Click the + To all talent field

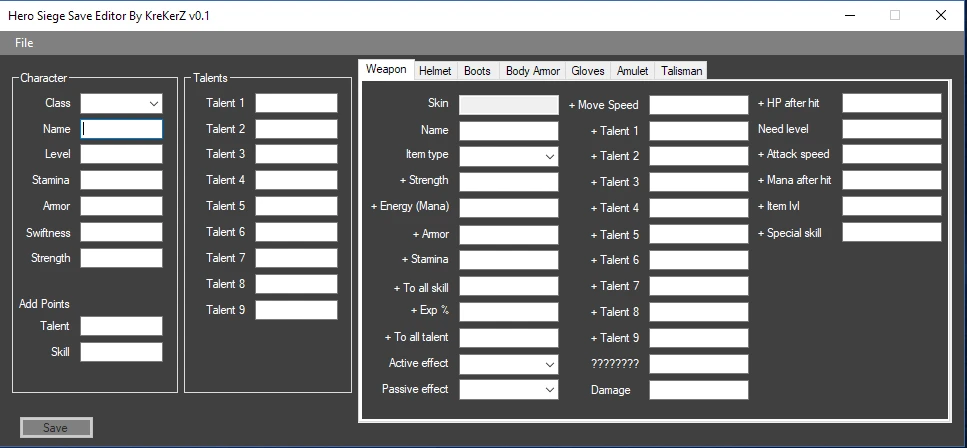pos(509,338)
